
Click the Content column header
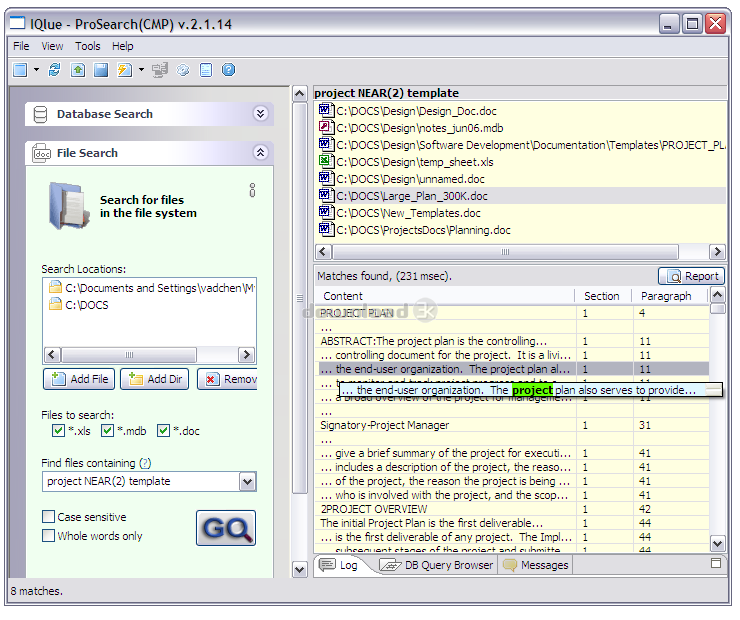pyautogui.click(x=445, y=296)
